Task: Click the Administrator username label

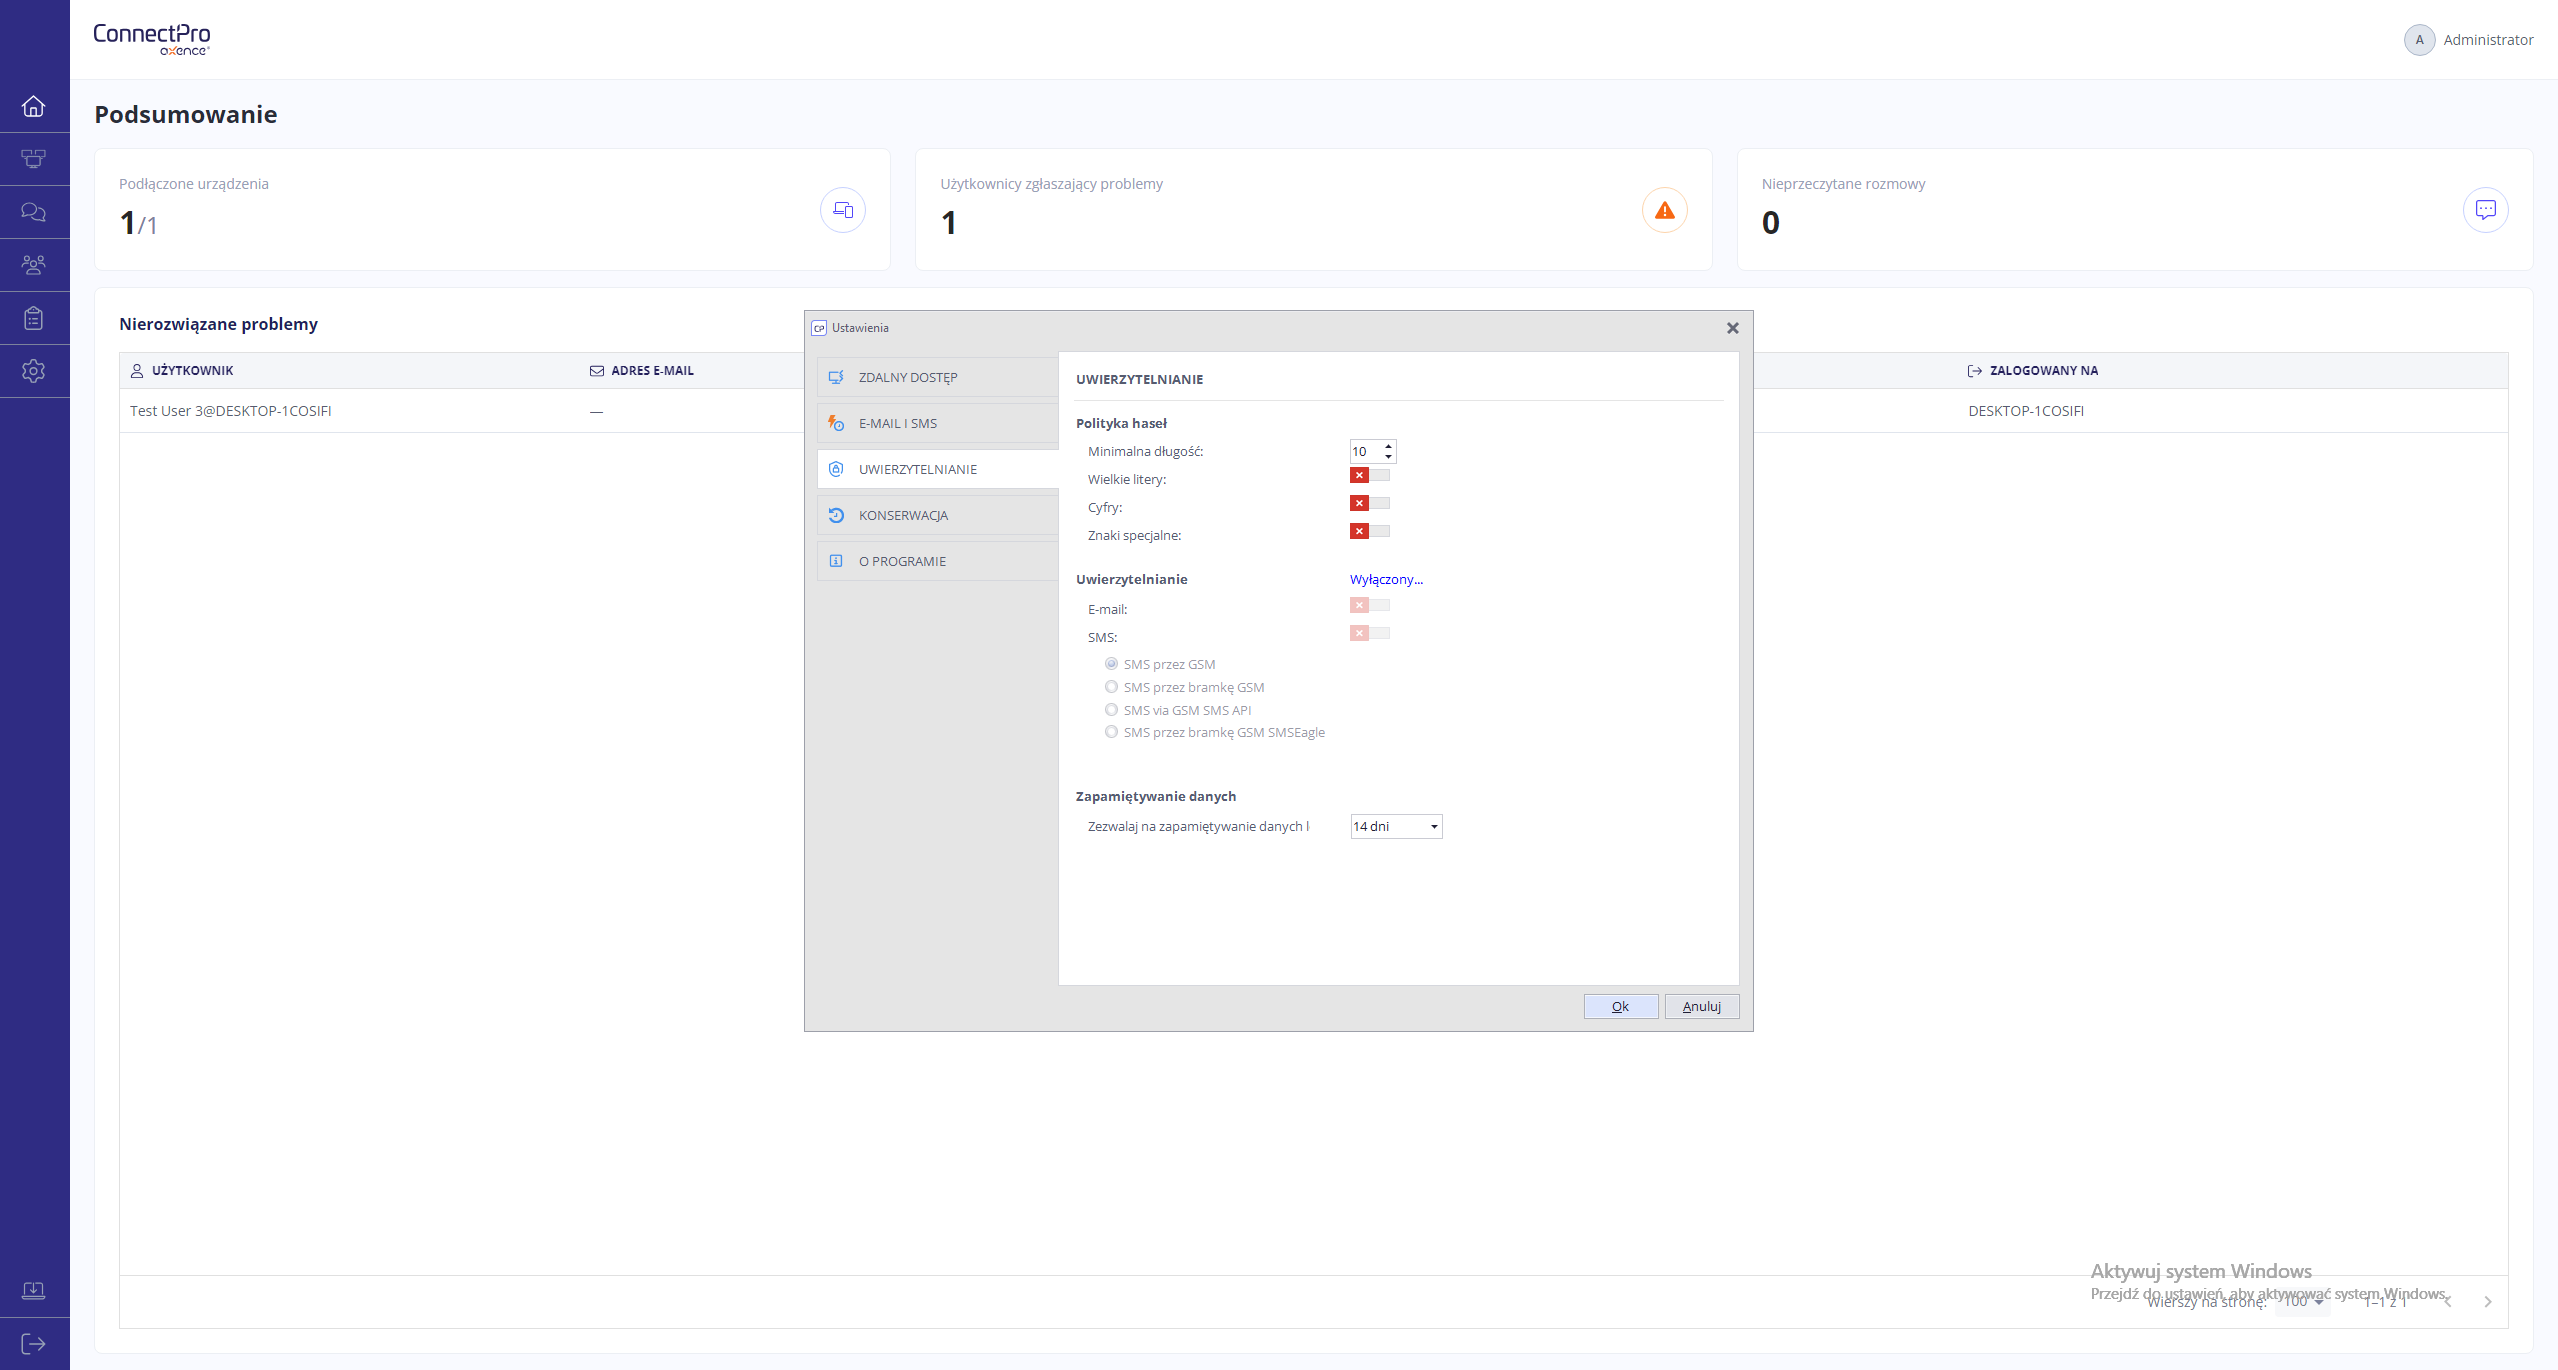Action: coord(2488,40)
